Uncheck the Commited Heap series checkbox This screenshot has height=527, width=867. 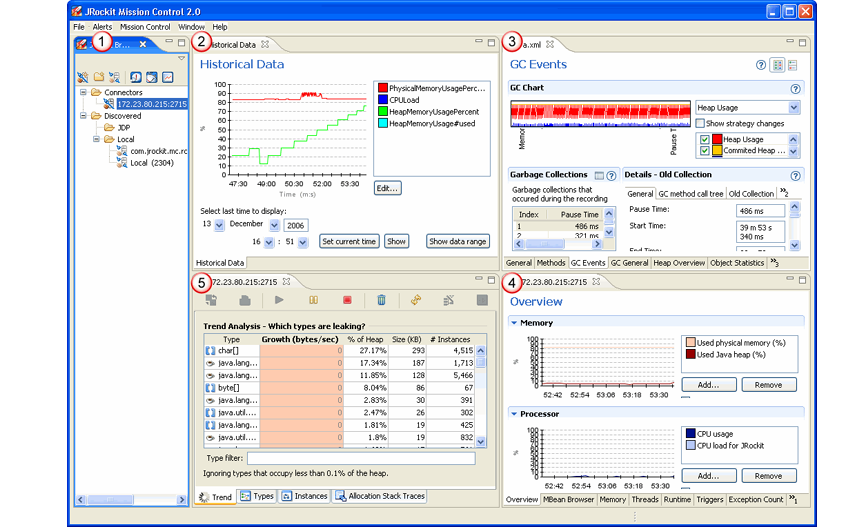pyautogui.click(x=704, y=150)
